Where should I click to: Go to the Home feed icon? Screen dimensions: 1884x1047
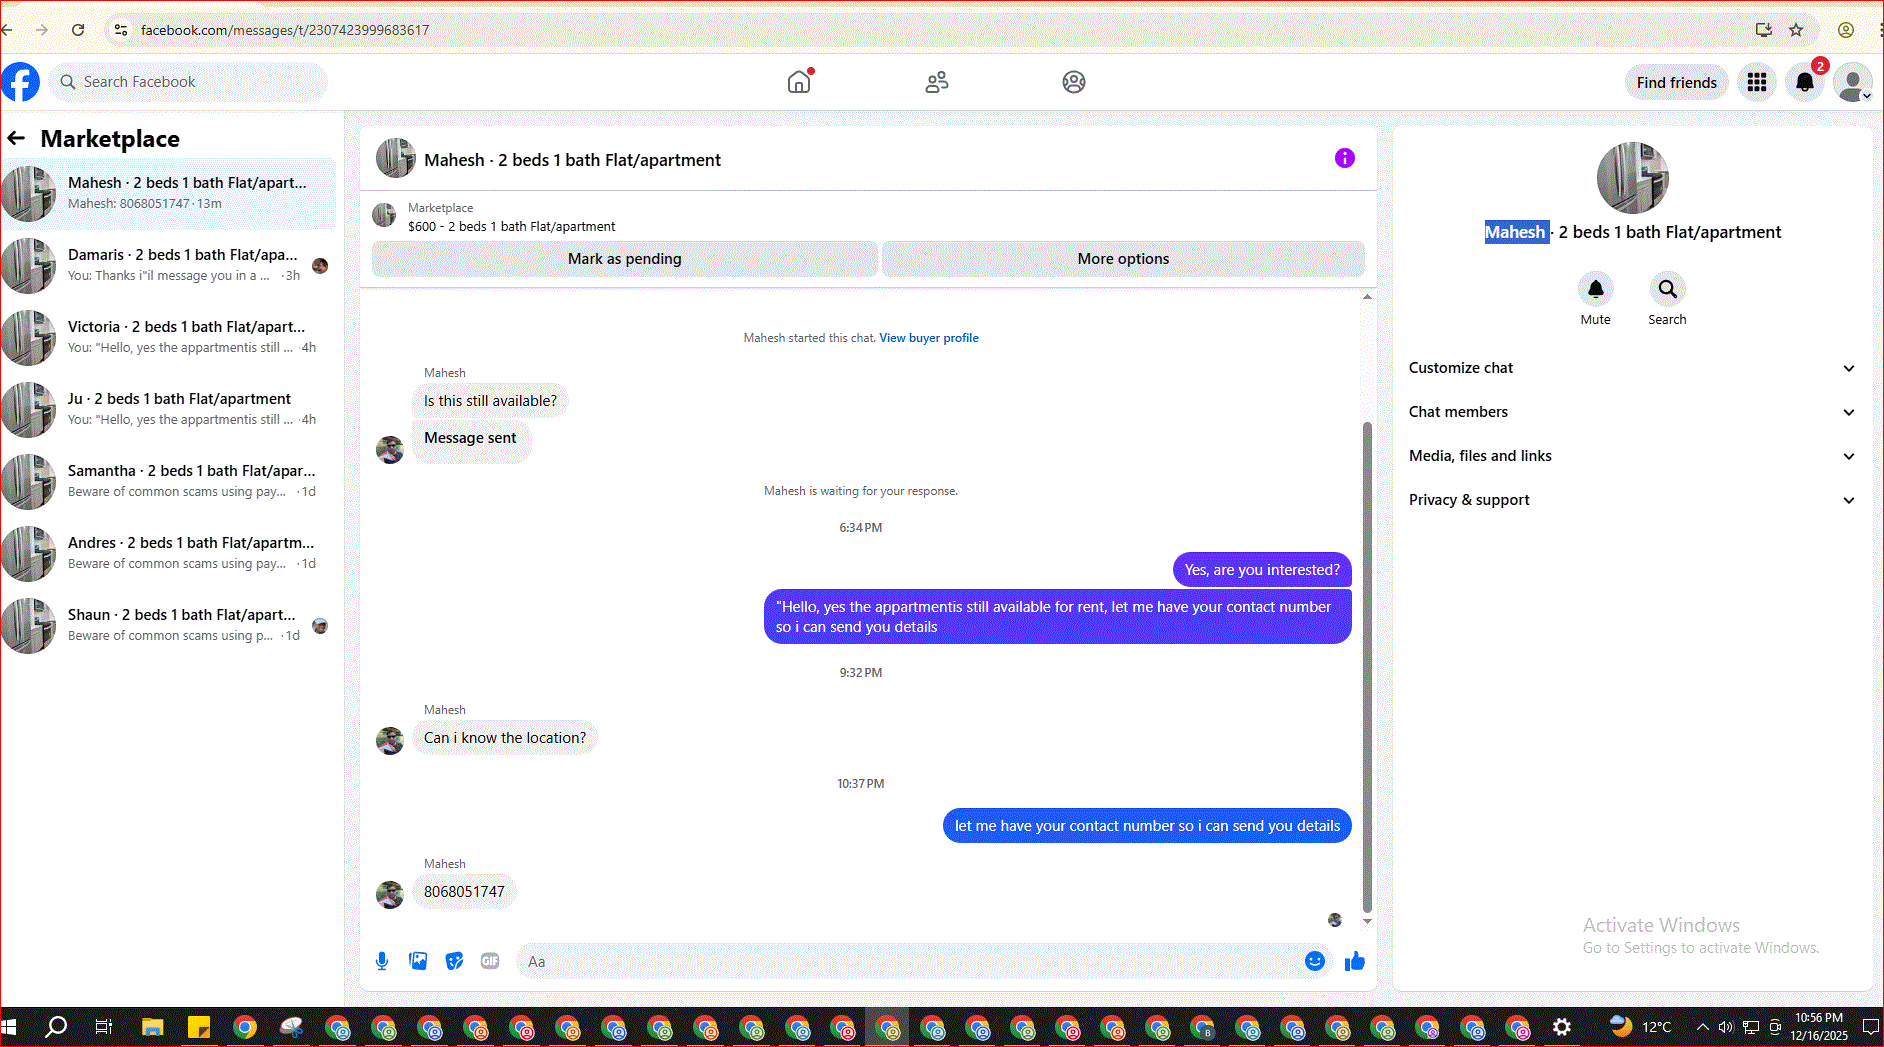799,82
